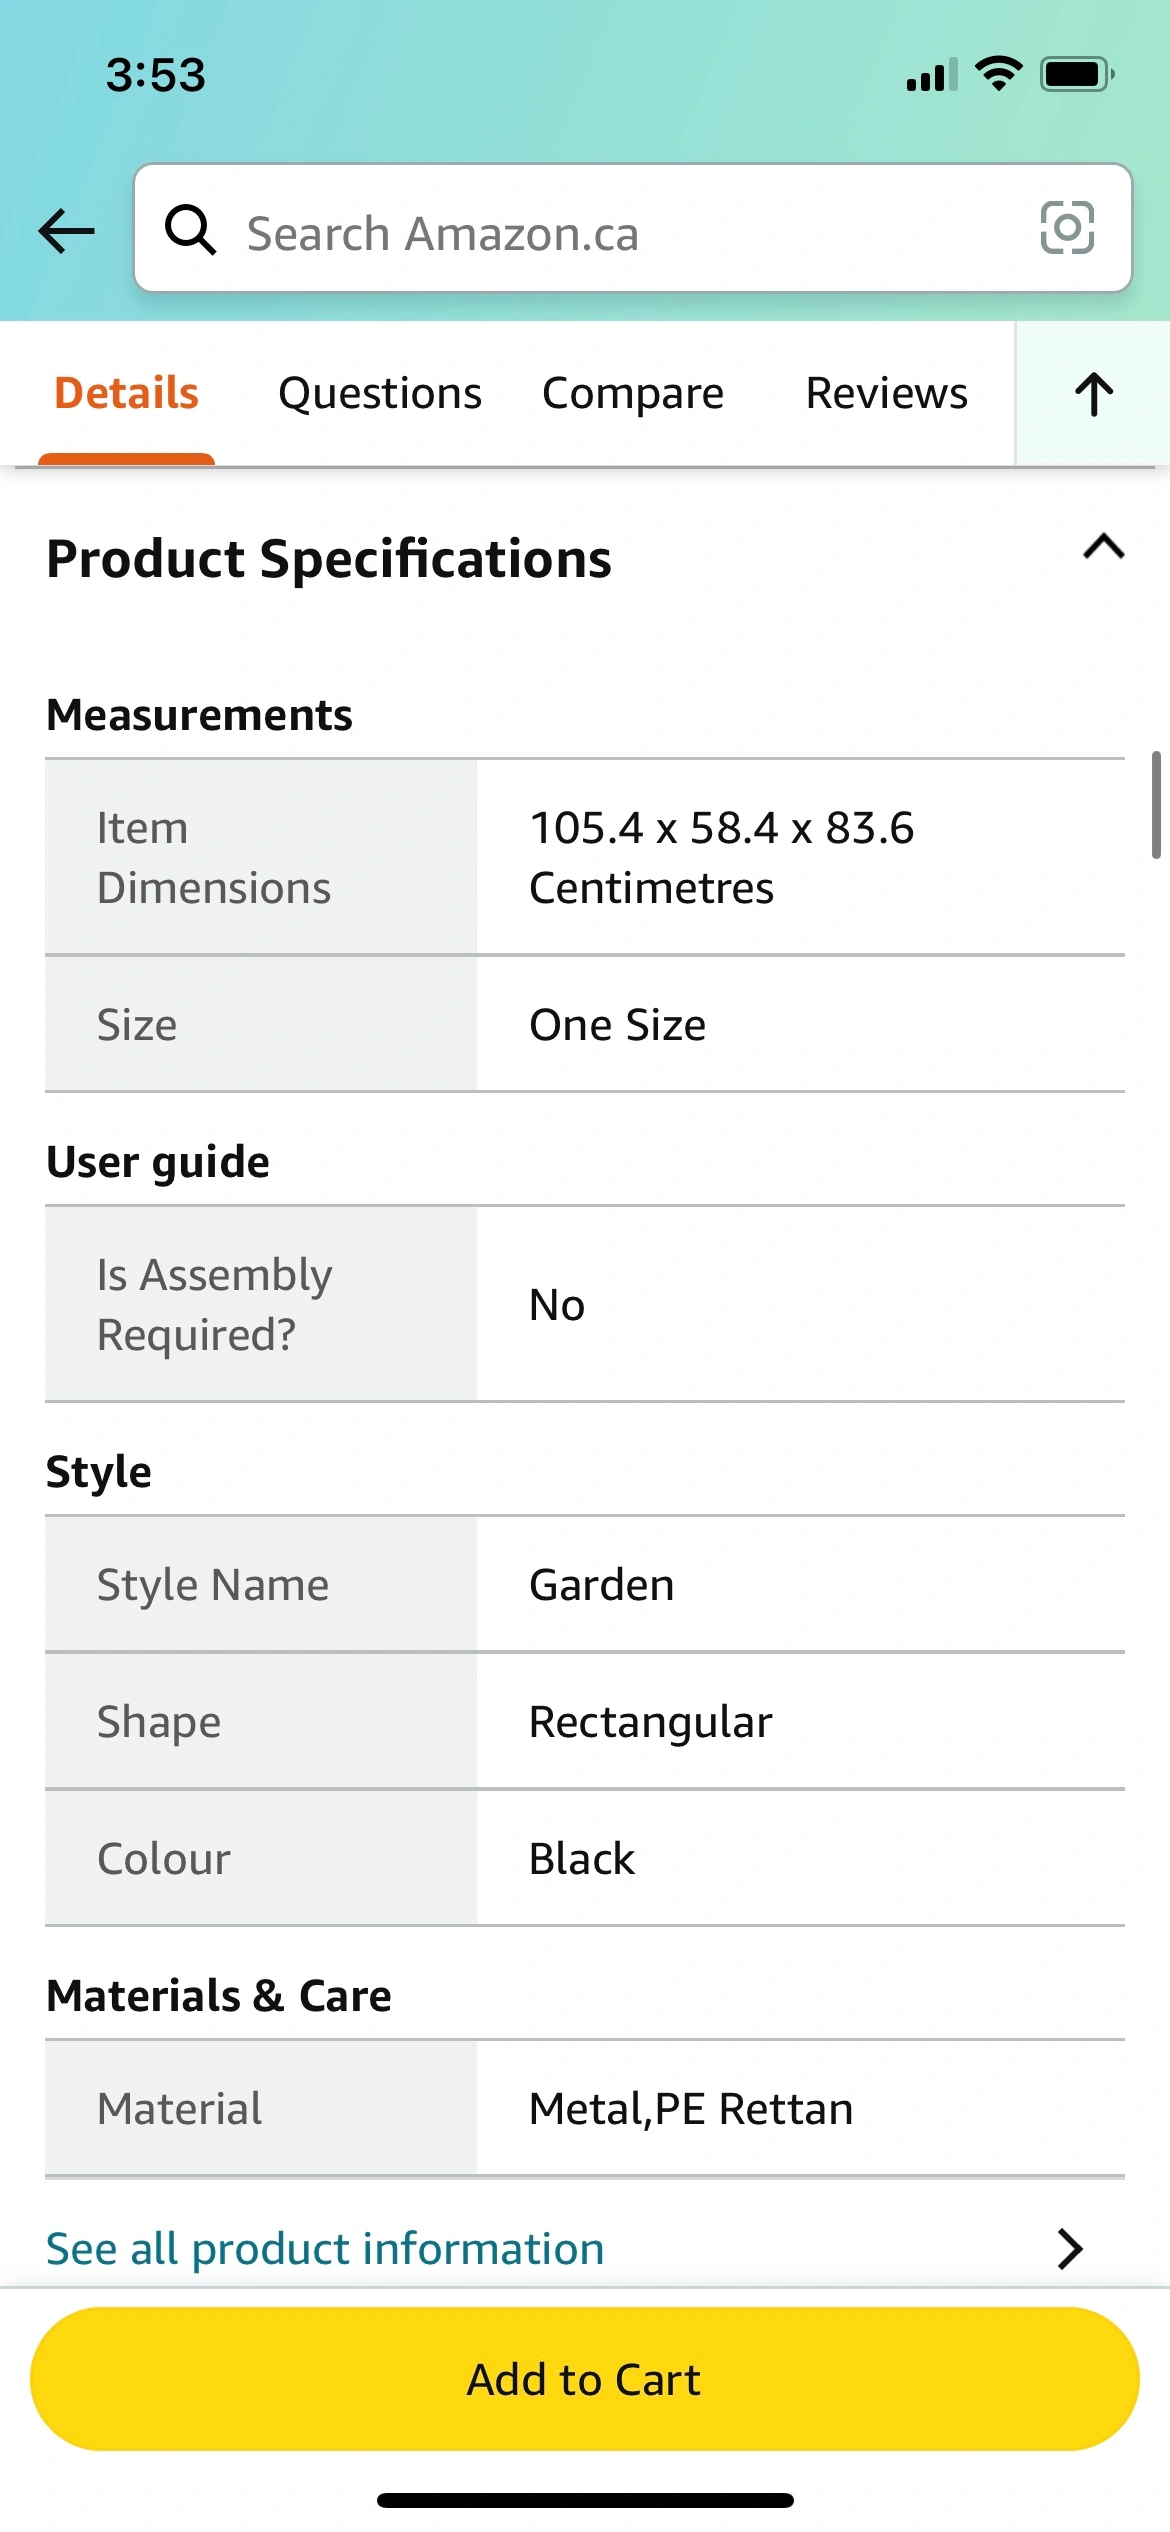Tap the cellular signal bars icon
Image resolution: width=1170 pixels, height=2532 pixels.
pyautogui.click(x=931, y=76)
